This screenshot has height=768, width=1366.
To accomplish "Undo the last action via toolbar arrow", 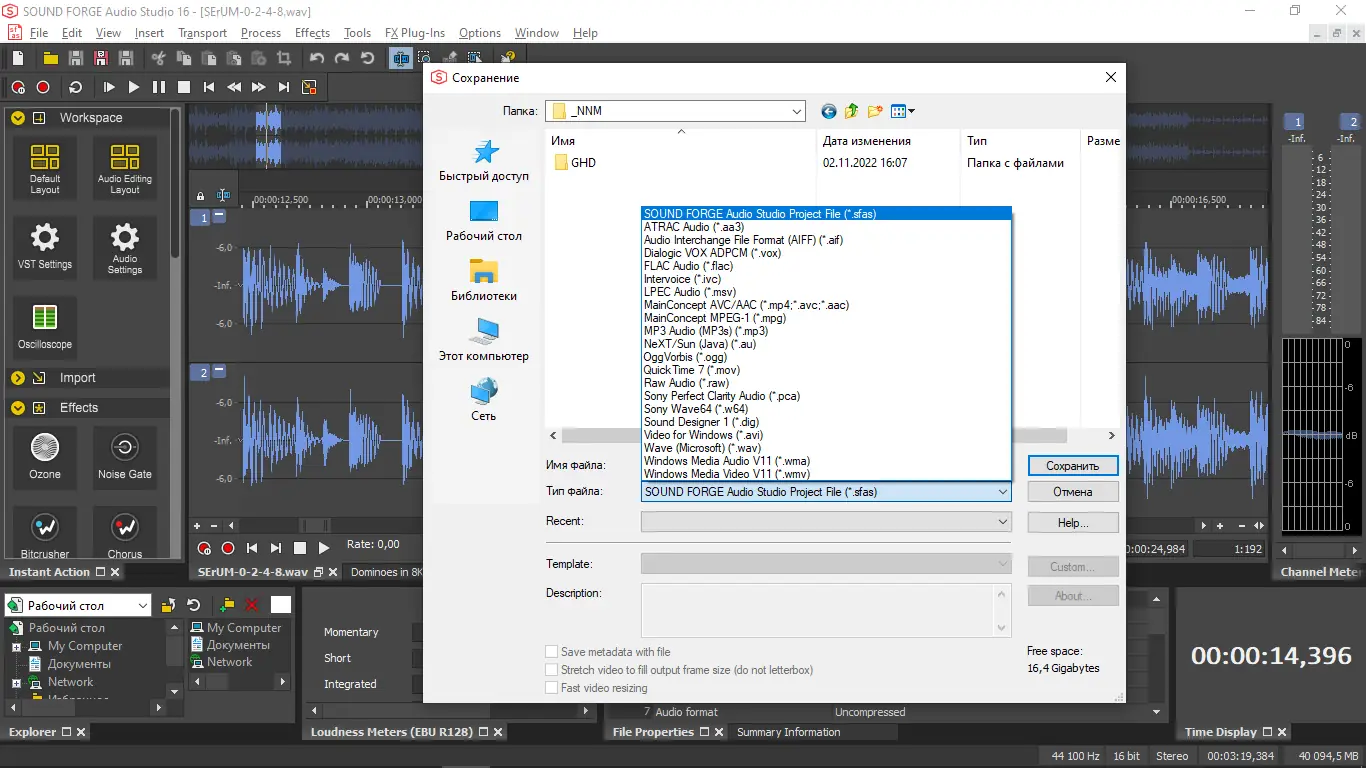I will (317, 58).
